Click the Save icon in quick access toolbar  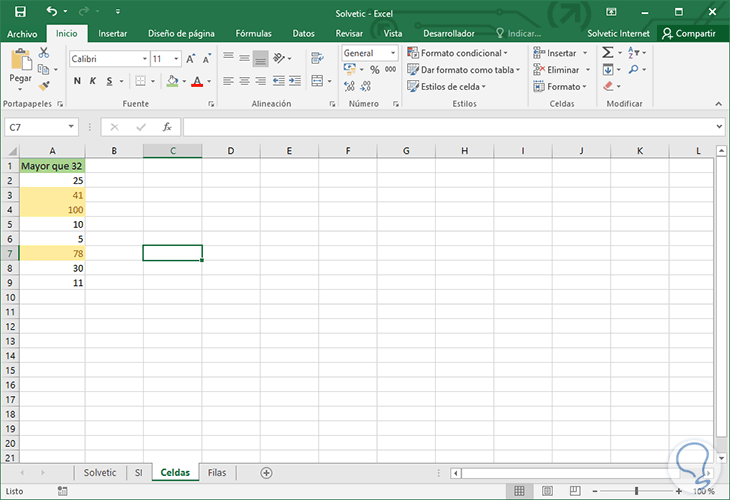pyautogui.click(x=20, y=12)
